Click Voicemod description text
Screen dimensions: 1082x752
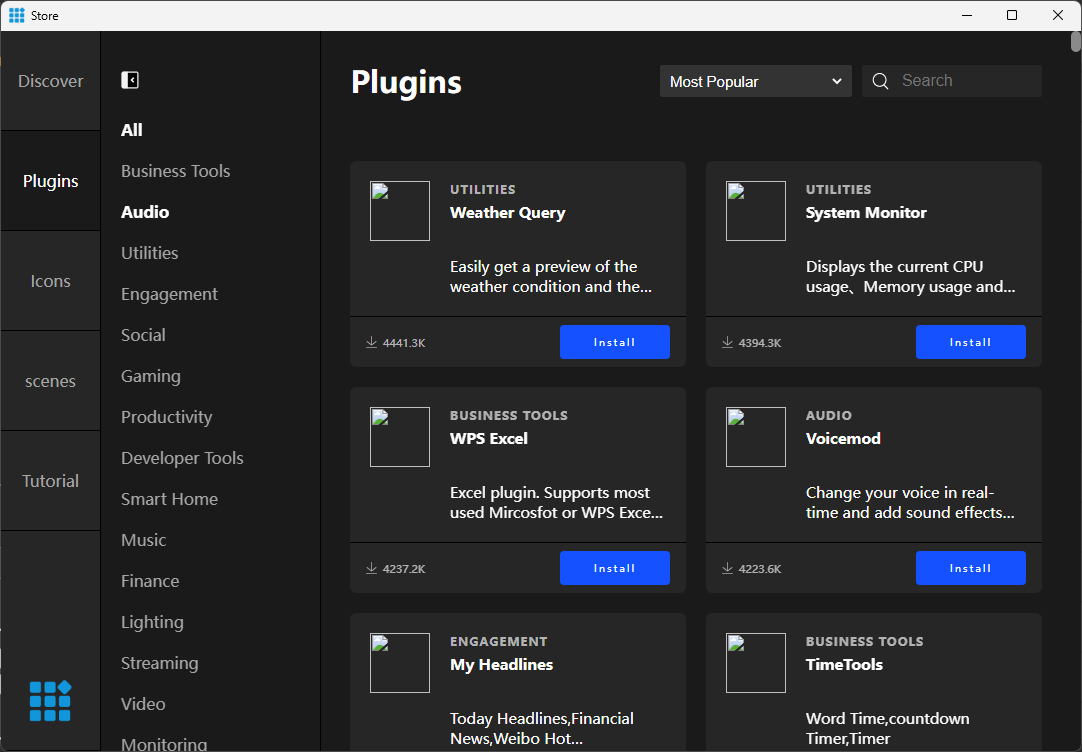(910, 503)
